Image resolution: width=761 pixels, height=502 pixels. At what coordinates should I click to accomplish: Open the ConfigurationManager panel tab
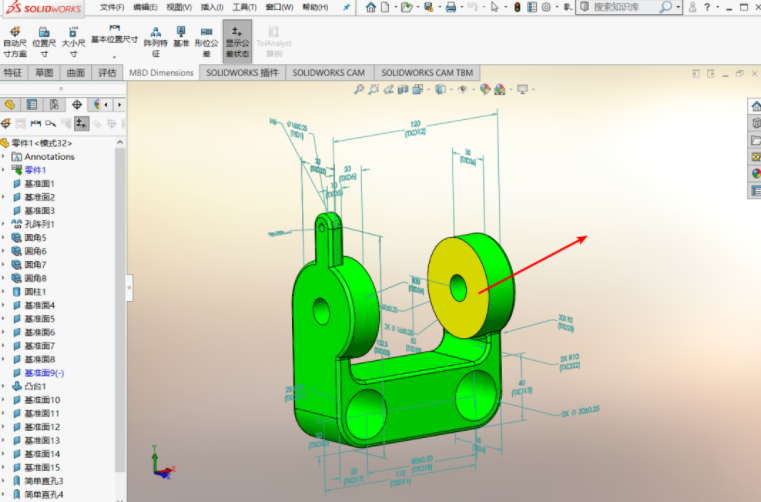point(54,104)
